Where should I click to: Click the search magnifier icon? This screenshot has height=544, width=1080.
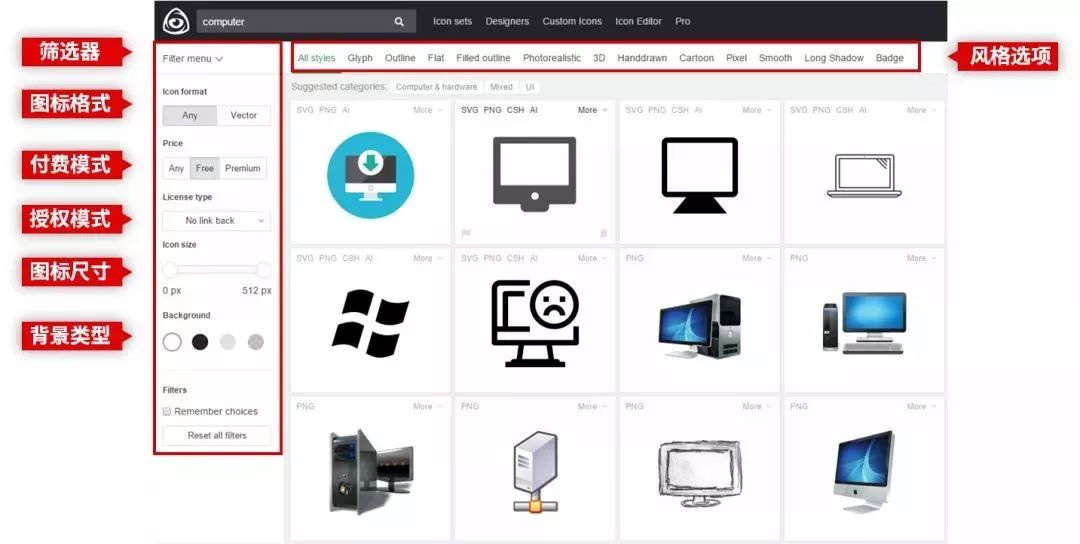(x=399, y=21)
